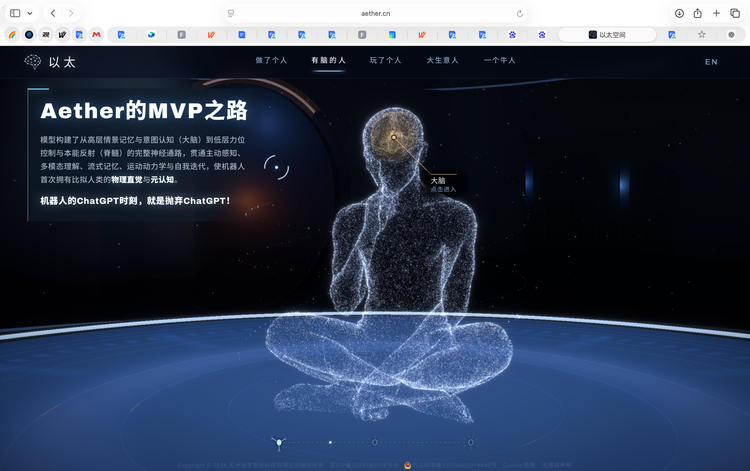Click the 大脑 点击进入 label
Viewport: 750px width, 471px height.
(x=443, y=184)
